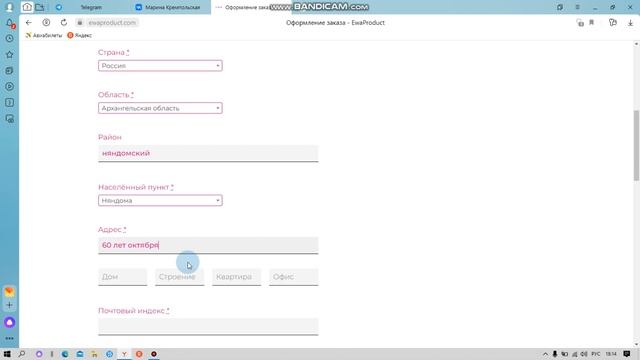Focus the Строение input field
The image size is (640, 360).
(x=180, y=277)
